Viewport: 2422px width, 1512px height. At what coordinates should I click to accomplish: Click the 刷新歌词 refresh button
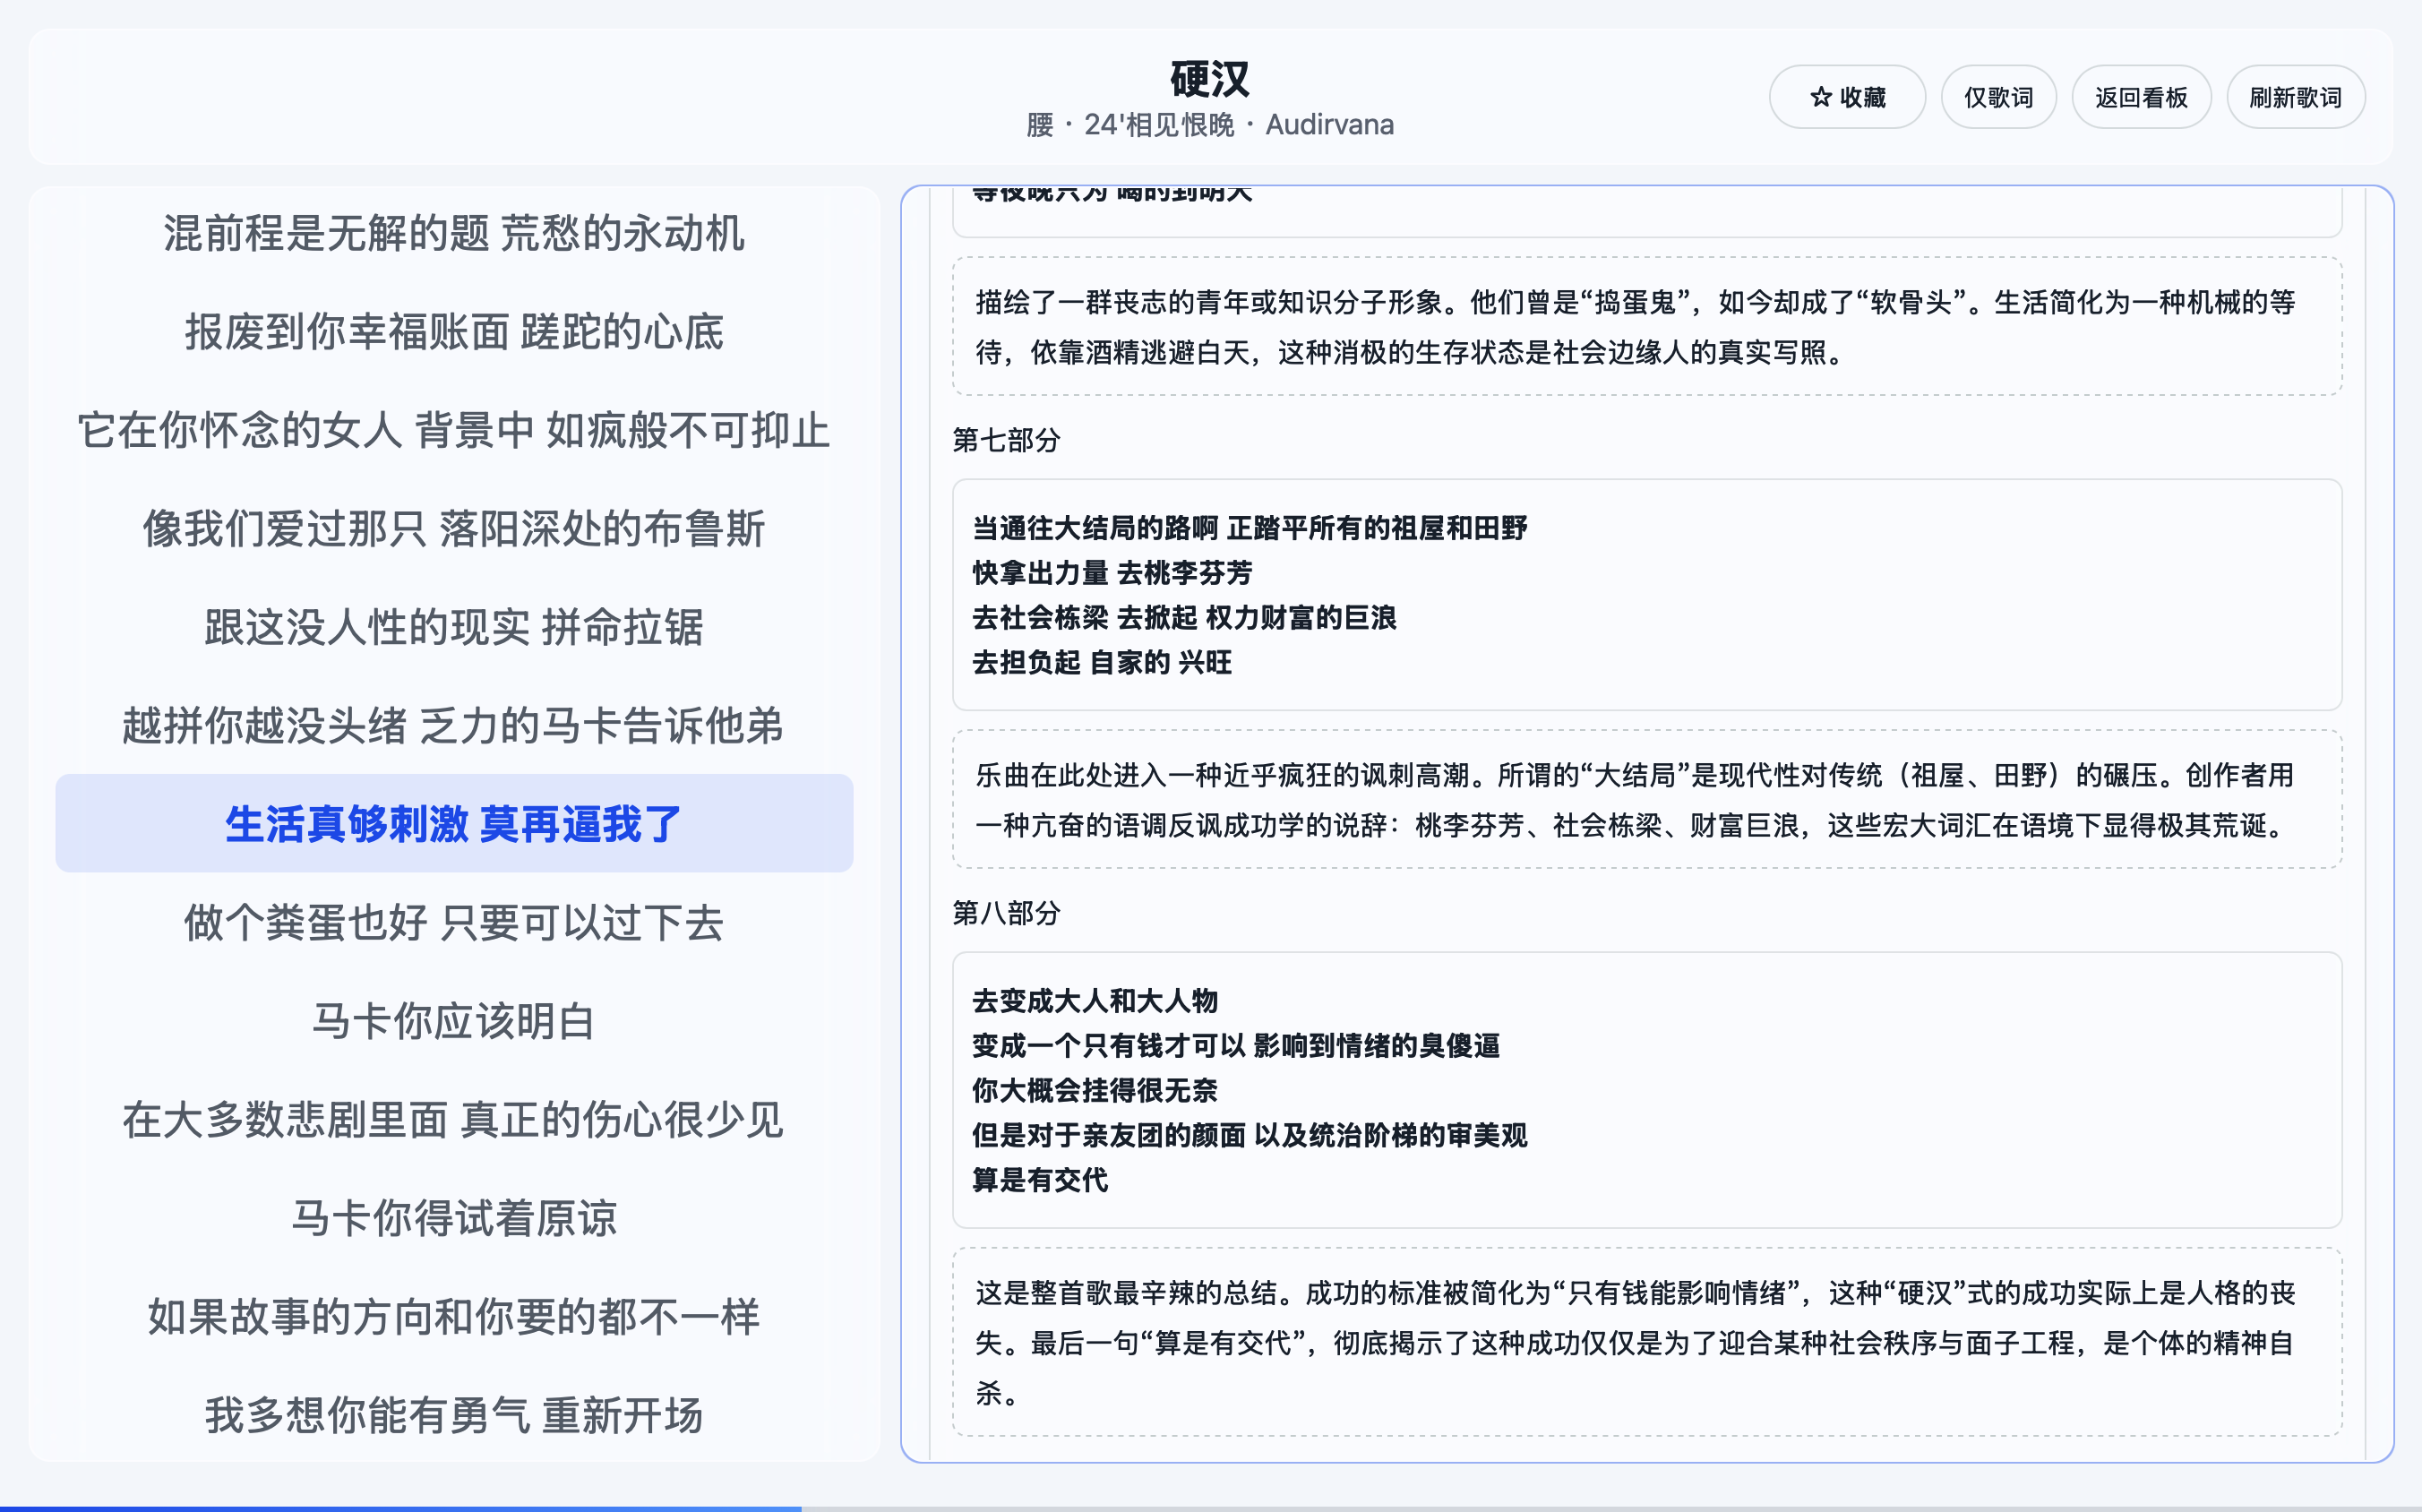click(2294, 97)
